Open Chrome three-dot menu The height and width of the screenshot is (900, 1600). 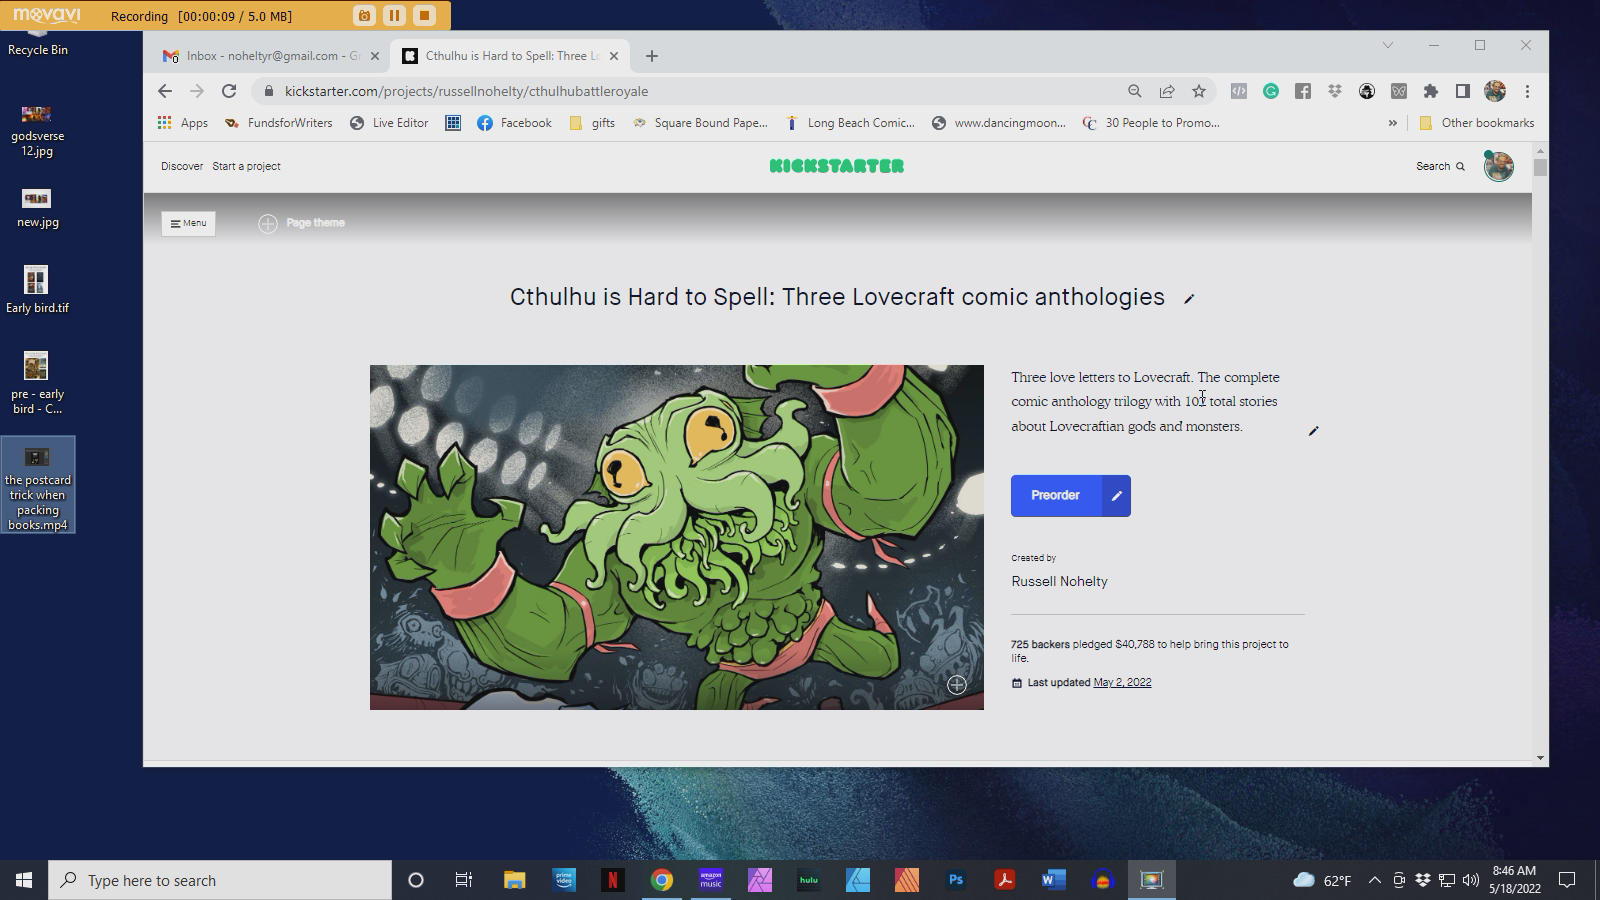coord(1527,91)
